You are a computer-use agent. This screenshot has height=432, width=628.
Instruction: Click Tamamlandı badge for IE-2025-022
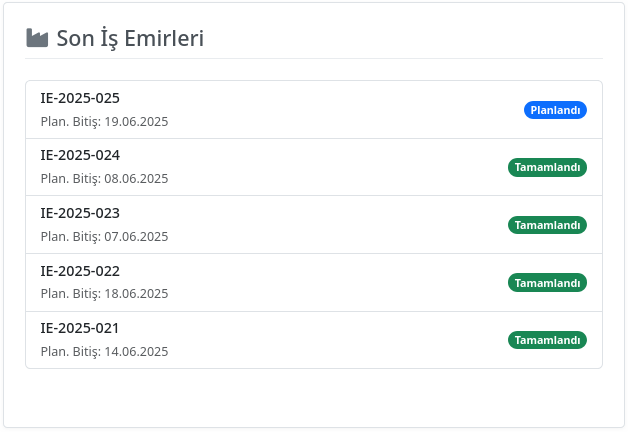click(x=547, y=283)
